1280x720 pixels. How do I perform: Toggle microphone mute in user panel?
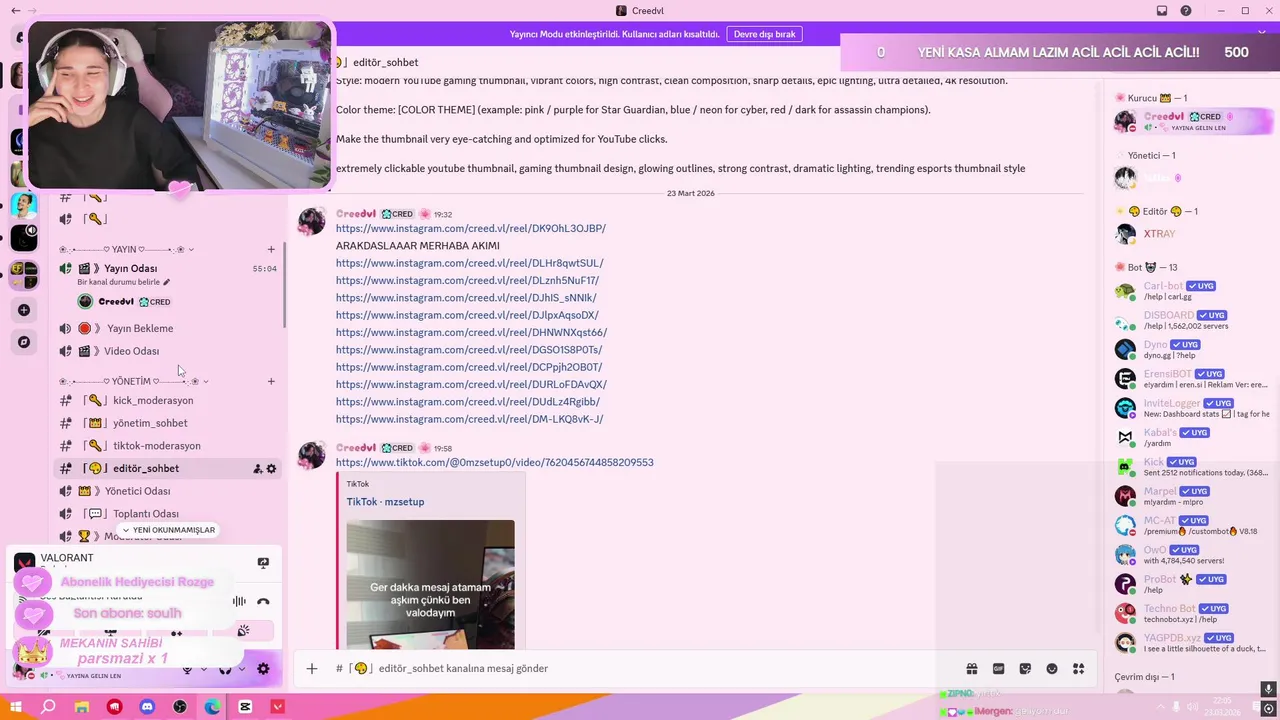(187, 669)
